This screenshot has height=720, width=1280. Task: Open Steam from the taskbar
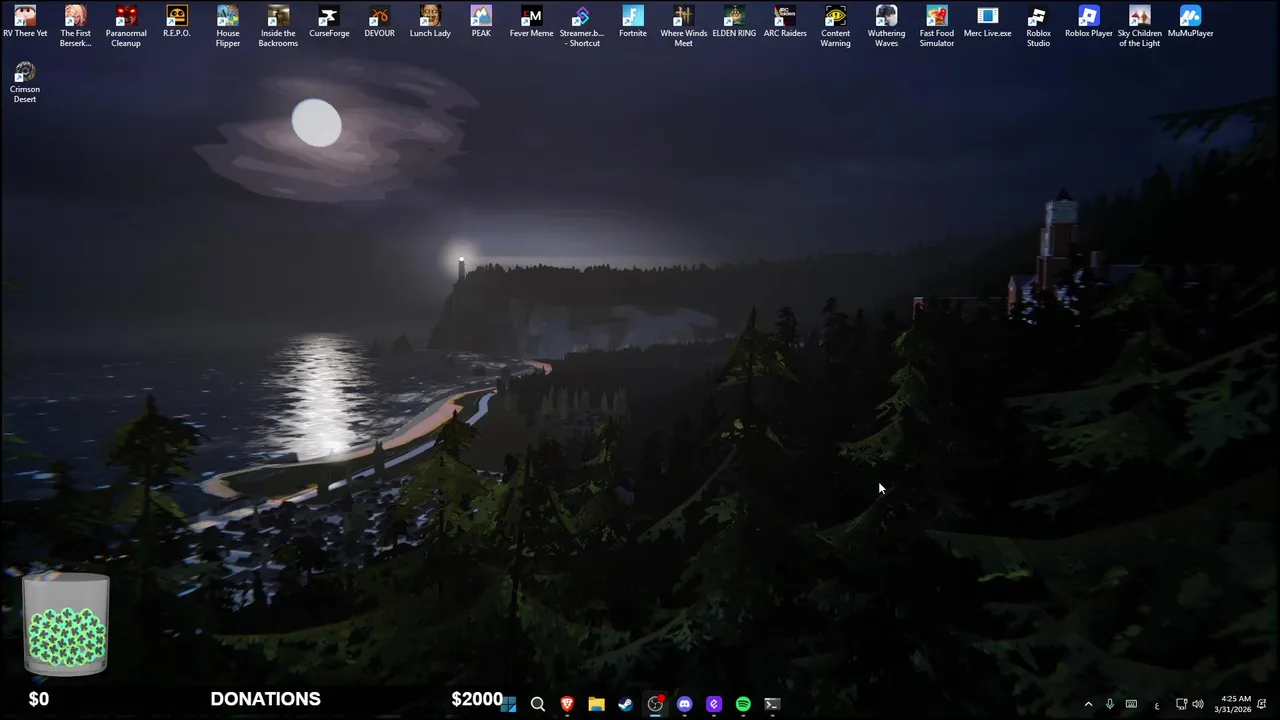click(625, 704)
